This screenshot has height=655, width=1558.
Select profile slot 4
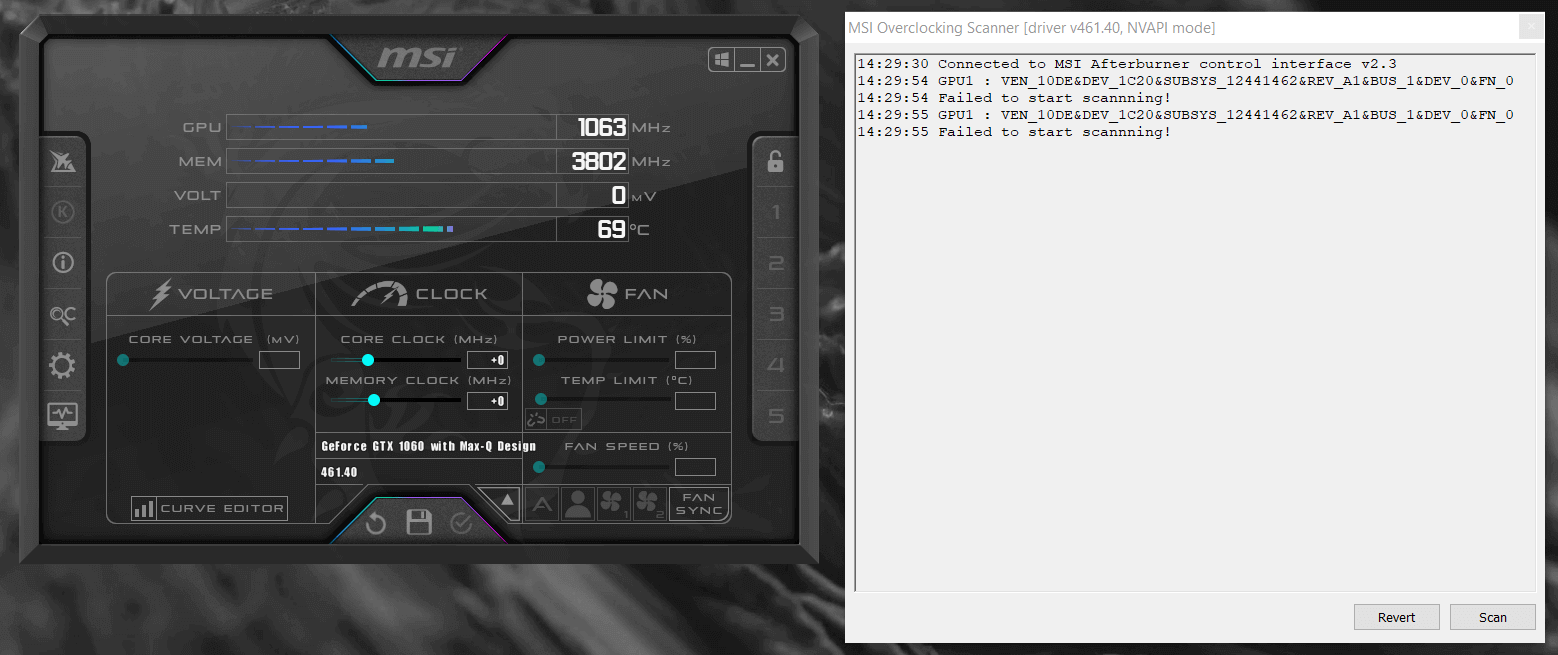[x=776, y=366]
